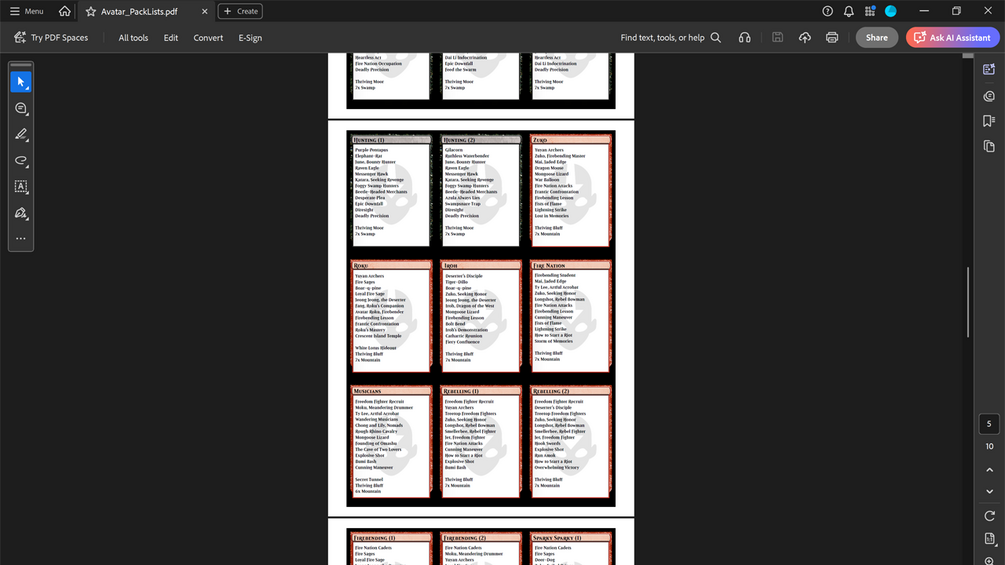Select the Draw freehand tool
The width and height of the screenshot is (1005, 565).
21,161
